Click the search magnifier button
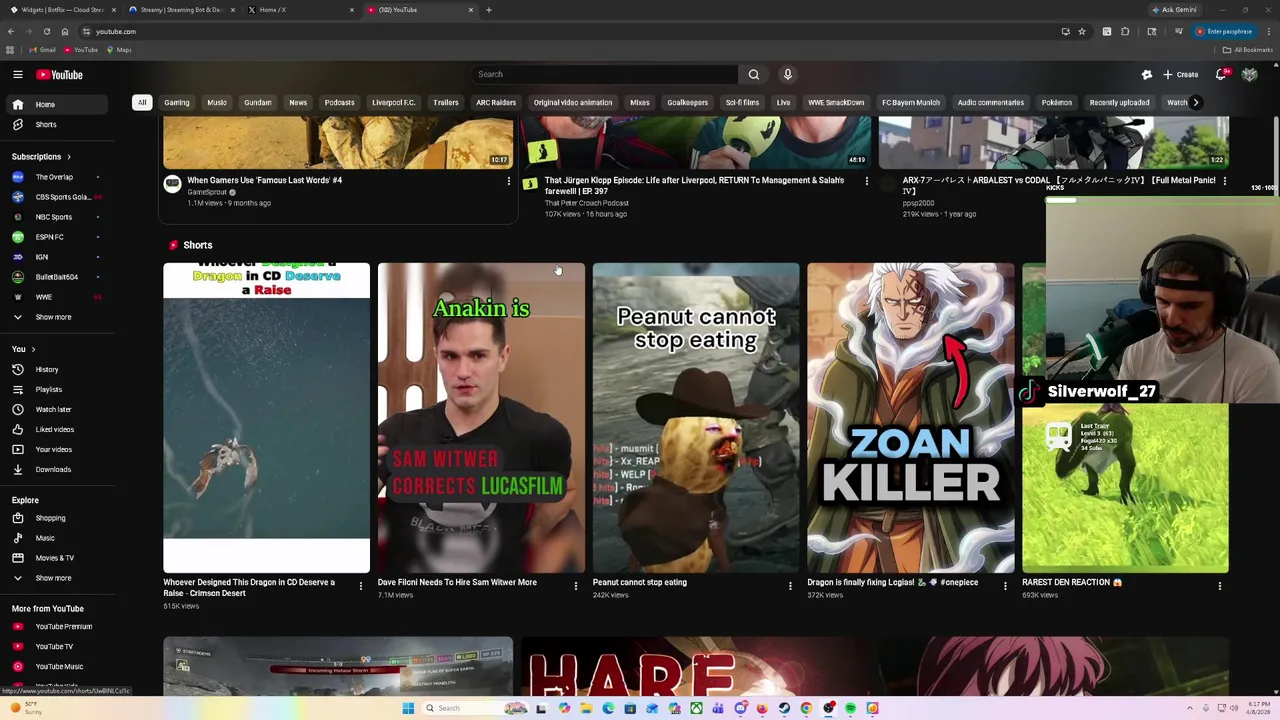This screenshot has width=1280, height=720. tap(753, 74)
